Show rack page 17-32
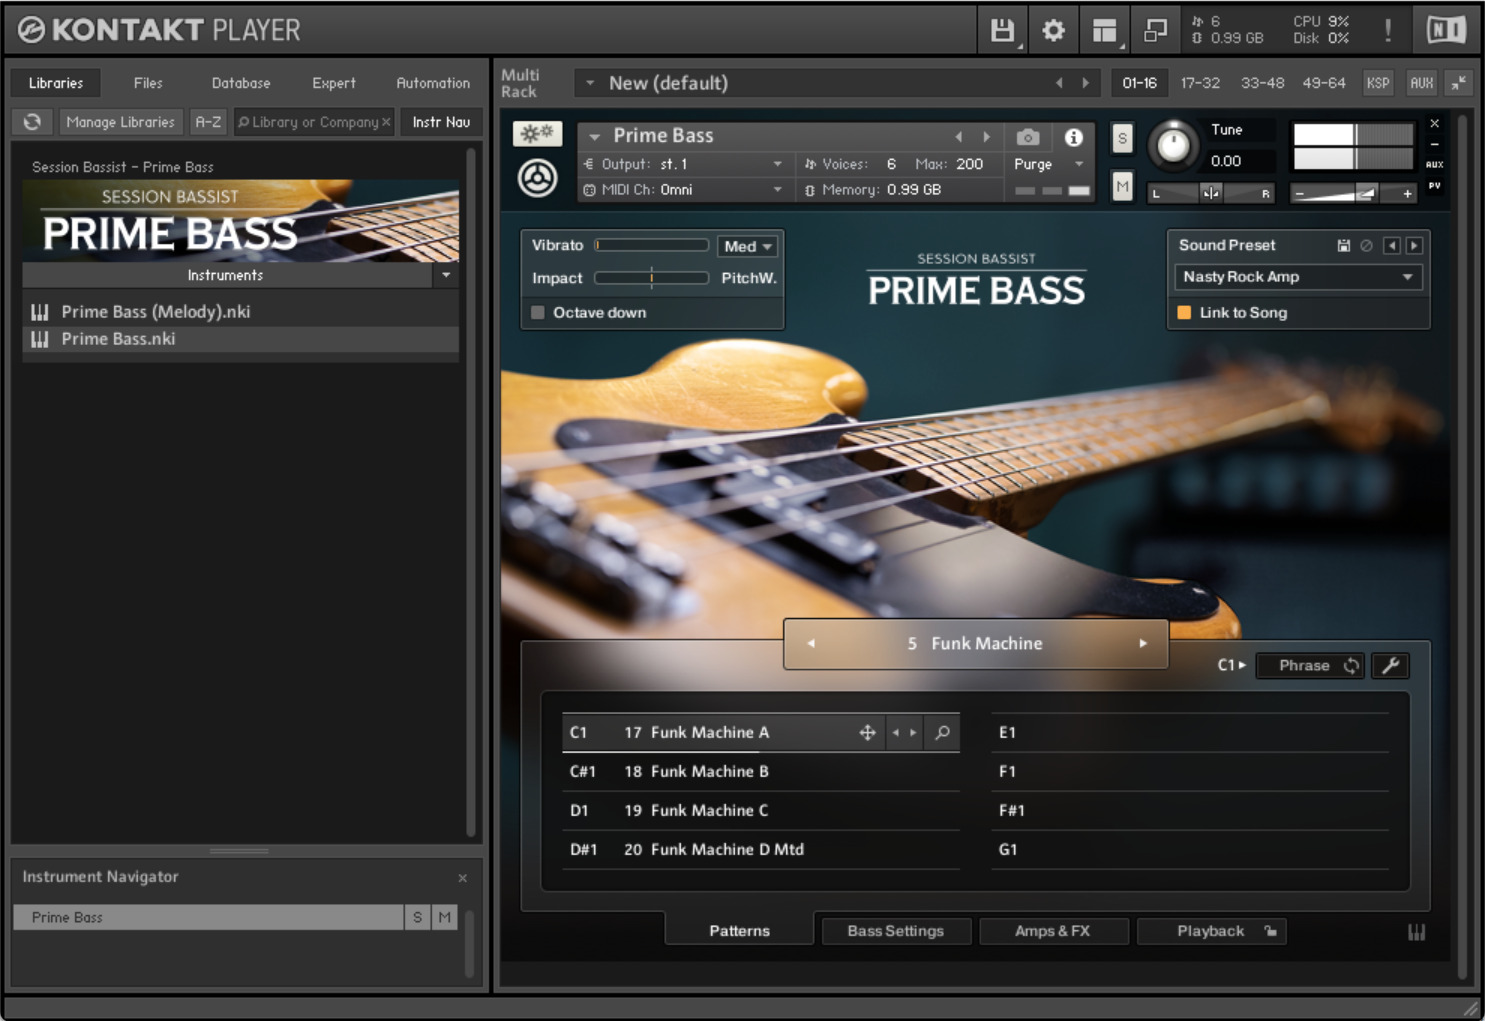Viewport: 1485px width, 1021px height. [x=1200, y=83]
